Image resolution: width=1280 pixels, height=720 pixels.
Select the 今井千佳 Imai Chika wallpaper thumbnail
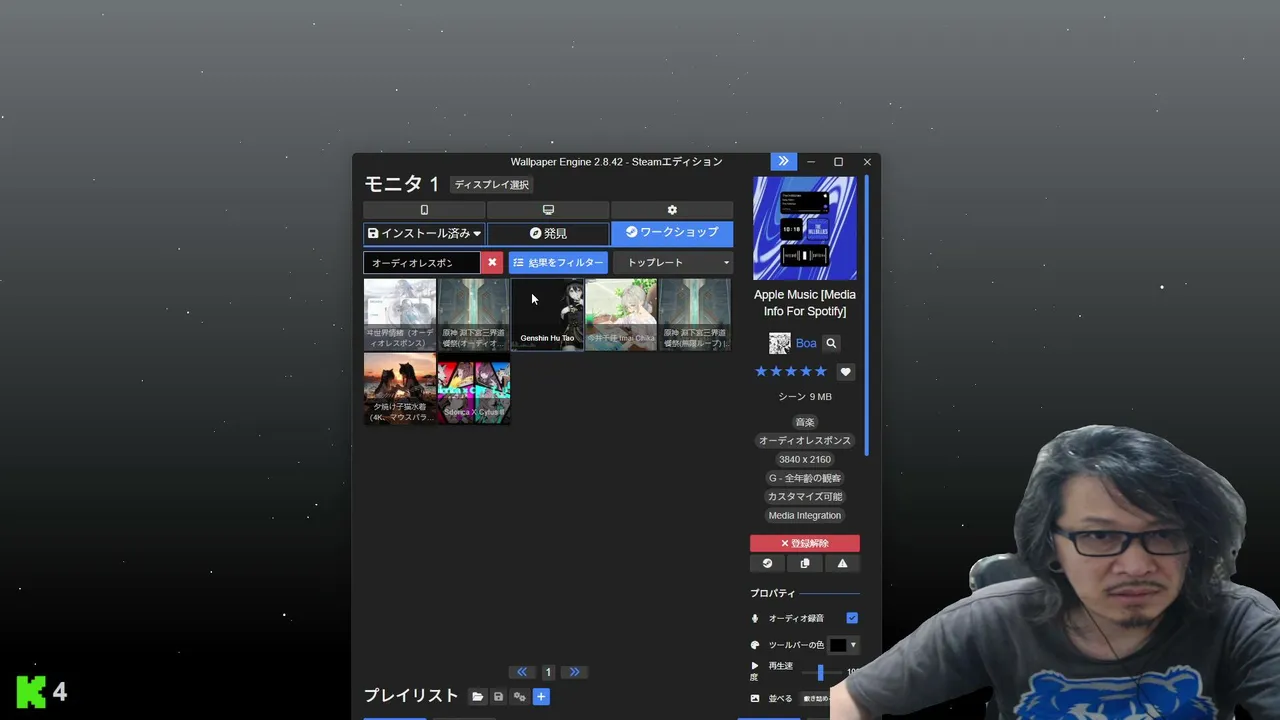(621, 314)
